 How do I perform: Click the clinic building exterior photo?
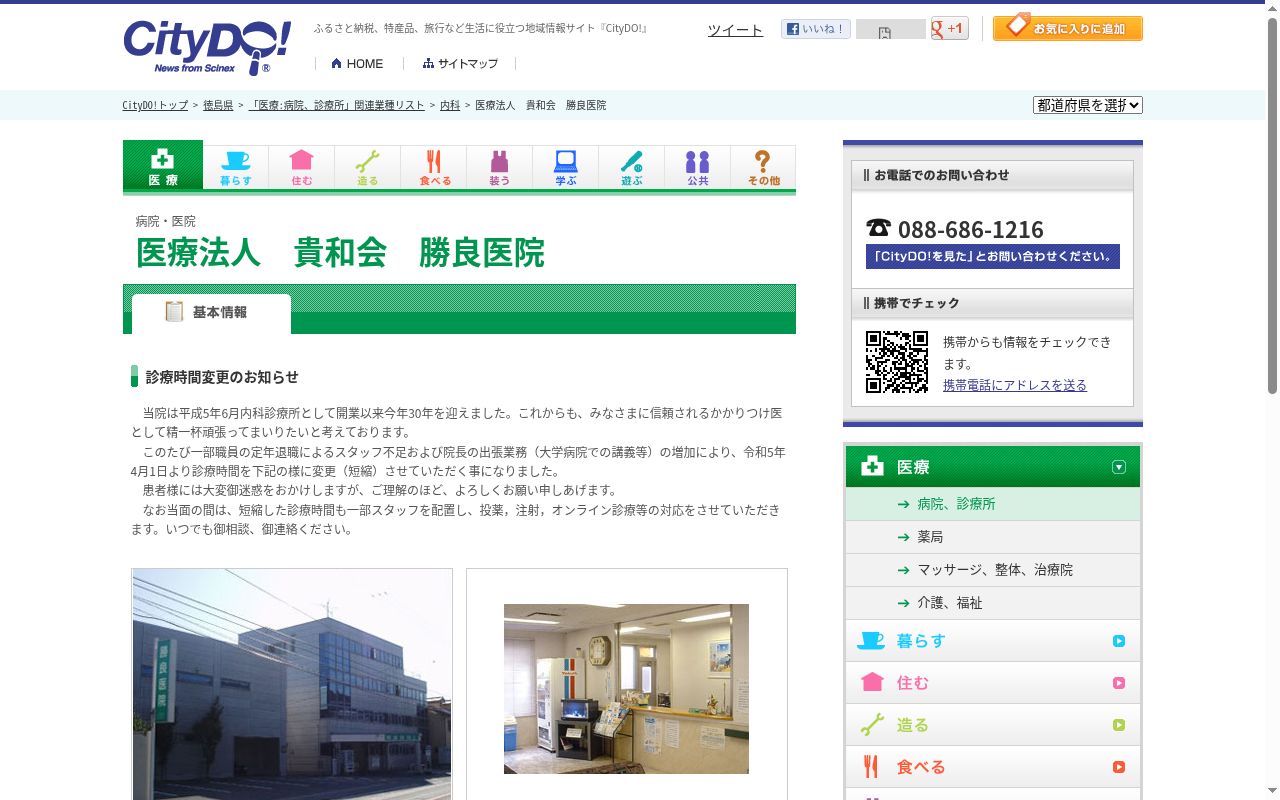292,684
